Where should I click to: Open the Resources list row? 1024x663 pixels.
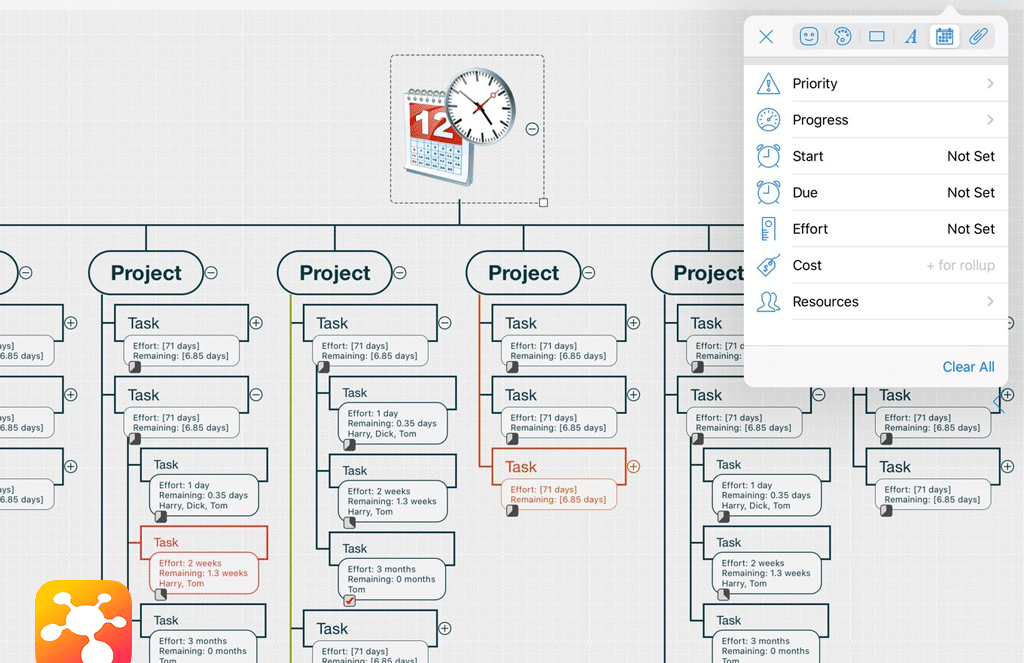click(x=876, y=302)
